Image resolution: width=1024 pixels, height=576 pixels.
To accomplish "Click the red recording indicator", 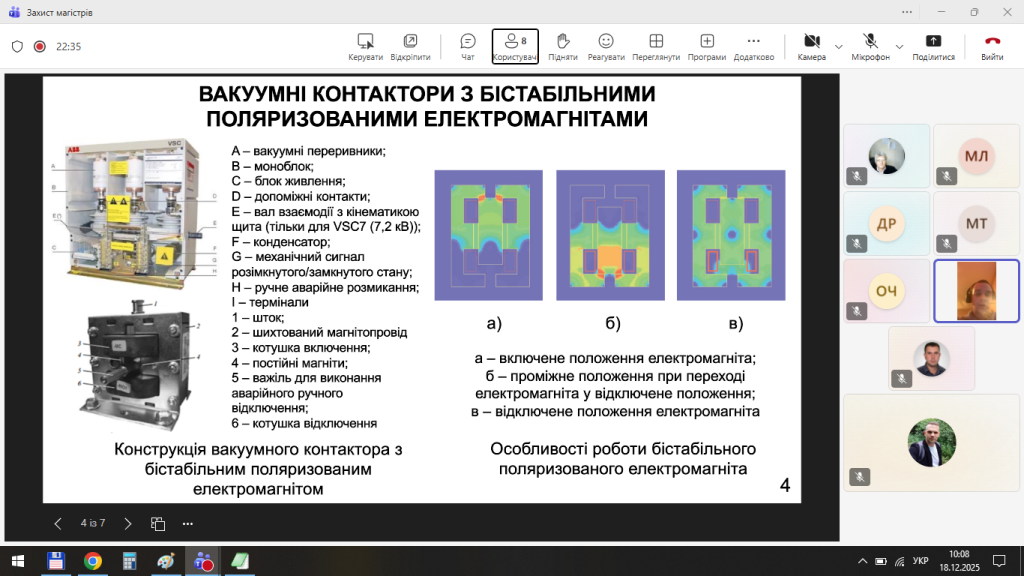I will pyautogui.click(x=40, y=46).
